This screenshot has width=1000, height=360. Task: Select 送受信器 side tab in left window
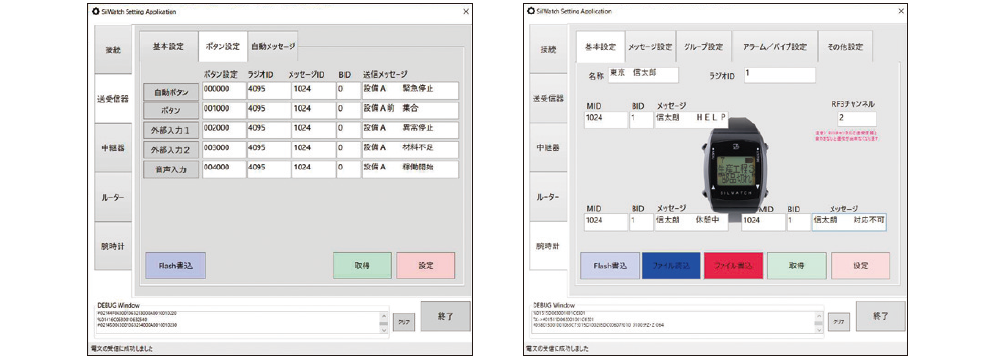point(114,99)
